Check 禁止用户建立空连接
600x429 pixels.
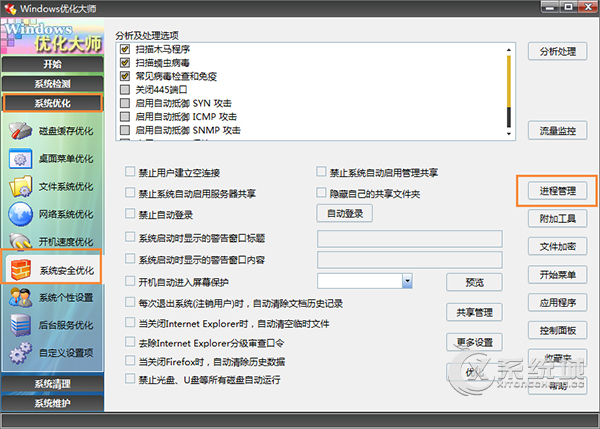pos(130,171)
